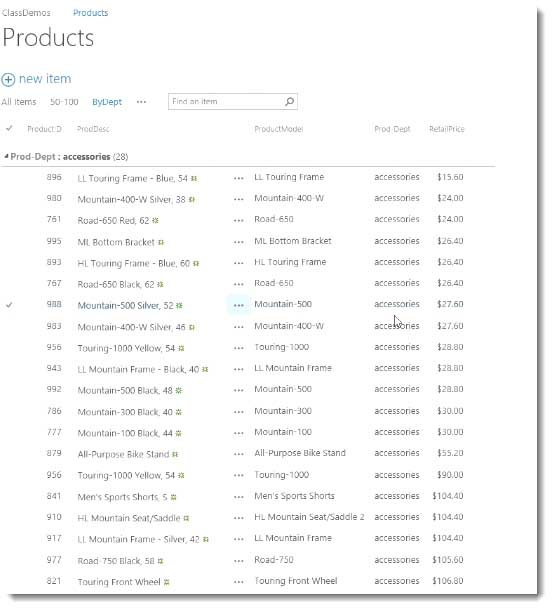The height and width of the screenshot is (609, 552).
Task: Click the search magnifier icon
Action: point(289,102)
